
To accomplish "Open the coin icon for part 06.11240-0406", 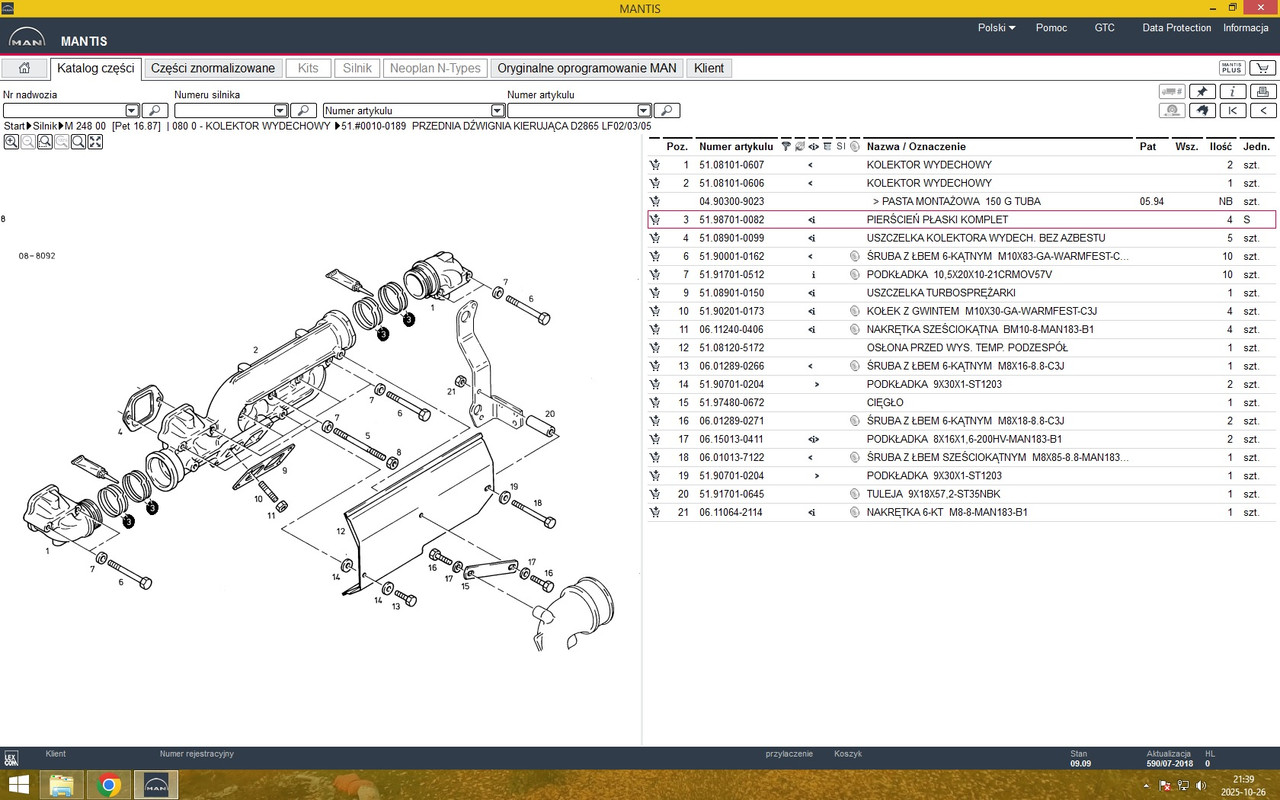I will point(854,329).
